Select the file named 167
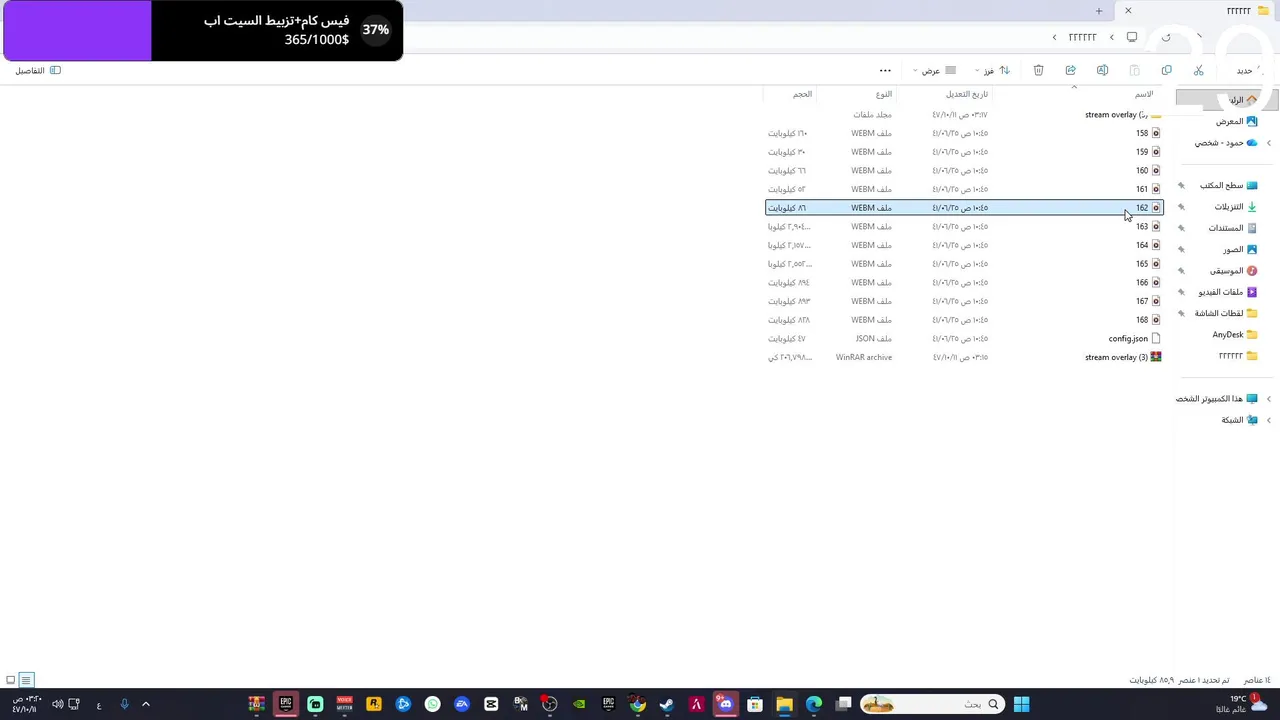Viewport: 1280px width, 720px height. (x=964, y=301)
